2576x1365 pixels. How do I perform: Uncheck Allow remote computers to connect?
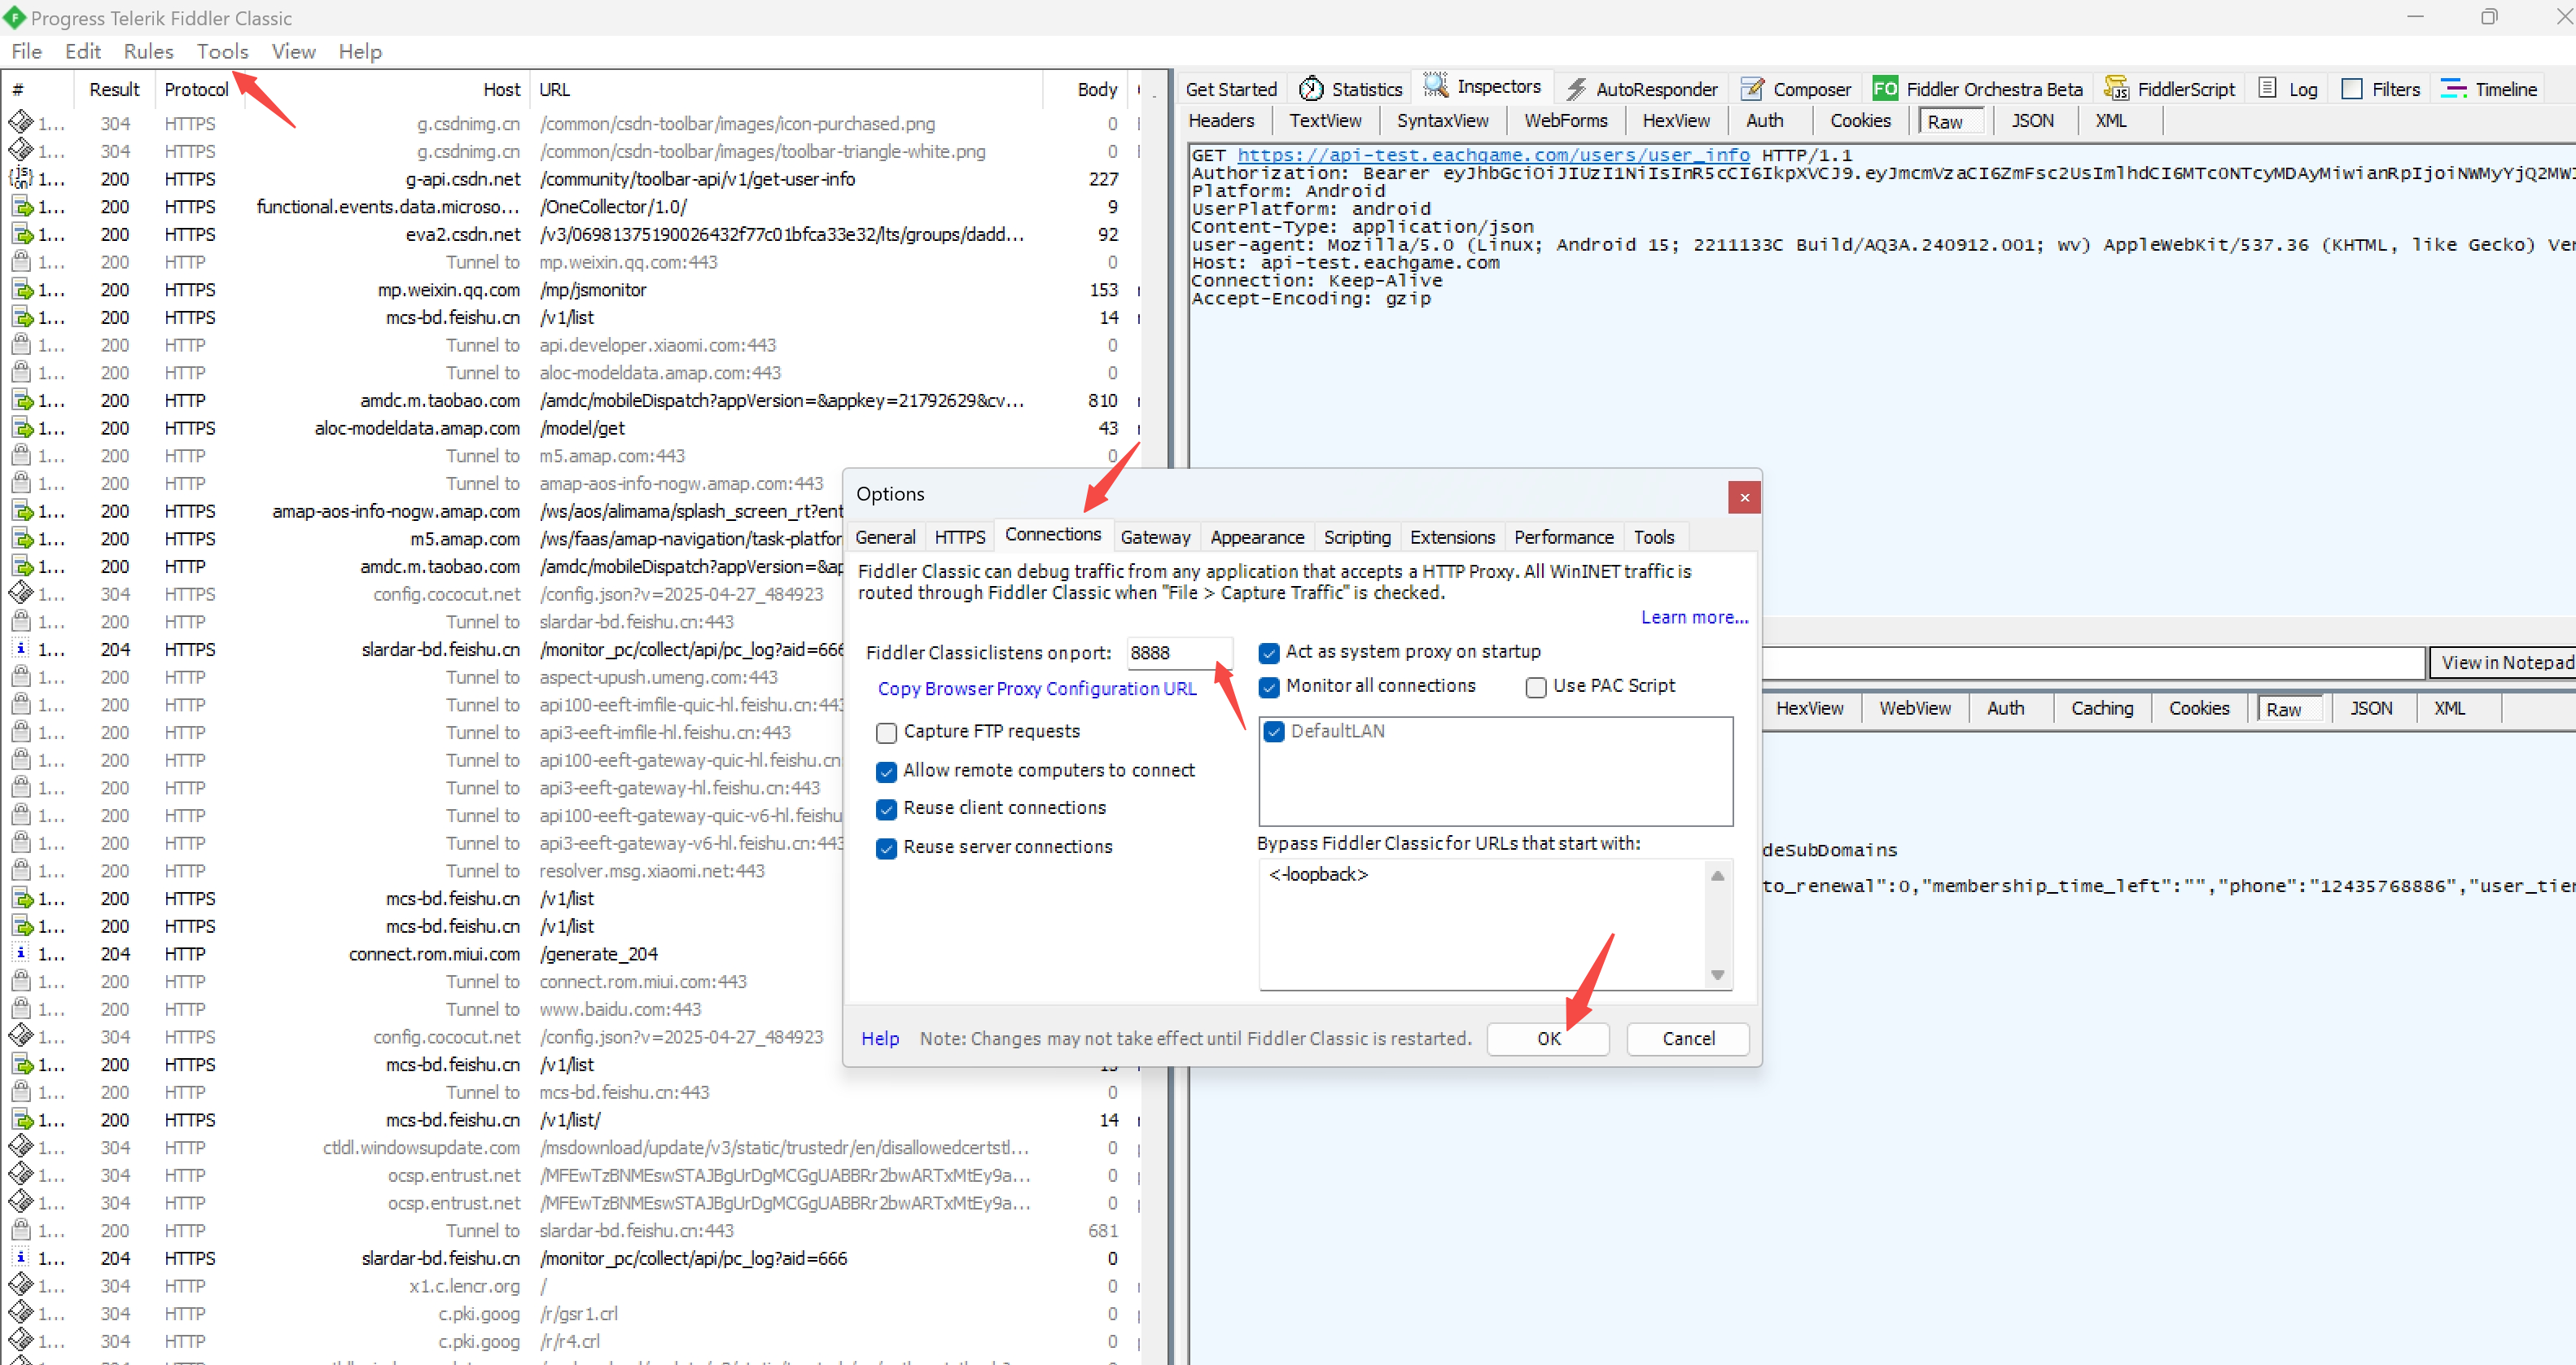coord(886,771)
